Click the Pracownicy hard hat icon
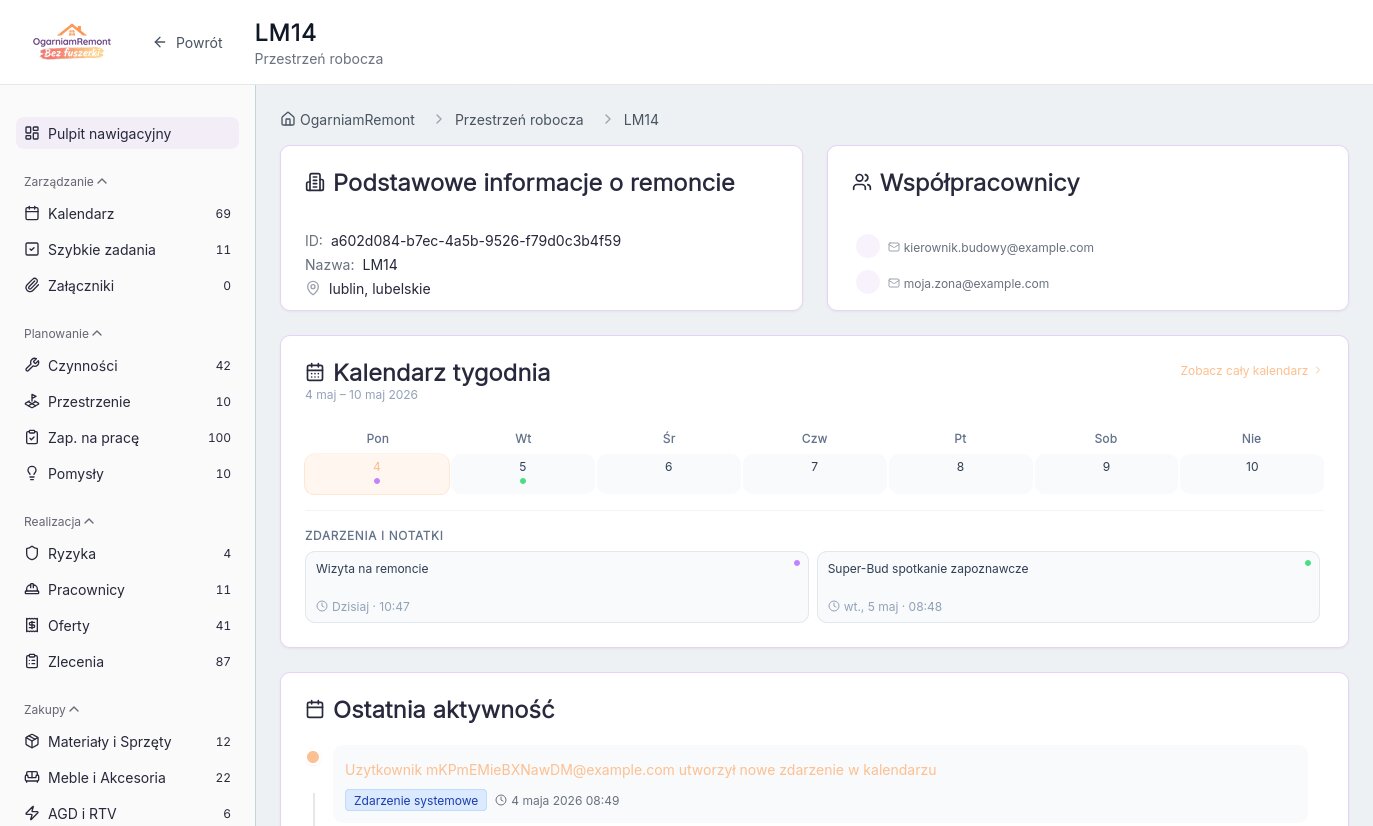The image size is (1373, 826). point(32,590)
